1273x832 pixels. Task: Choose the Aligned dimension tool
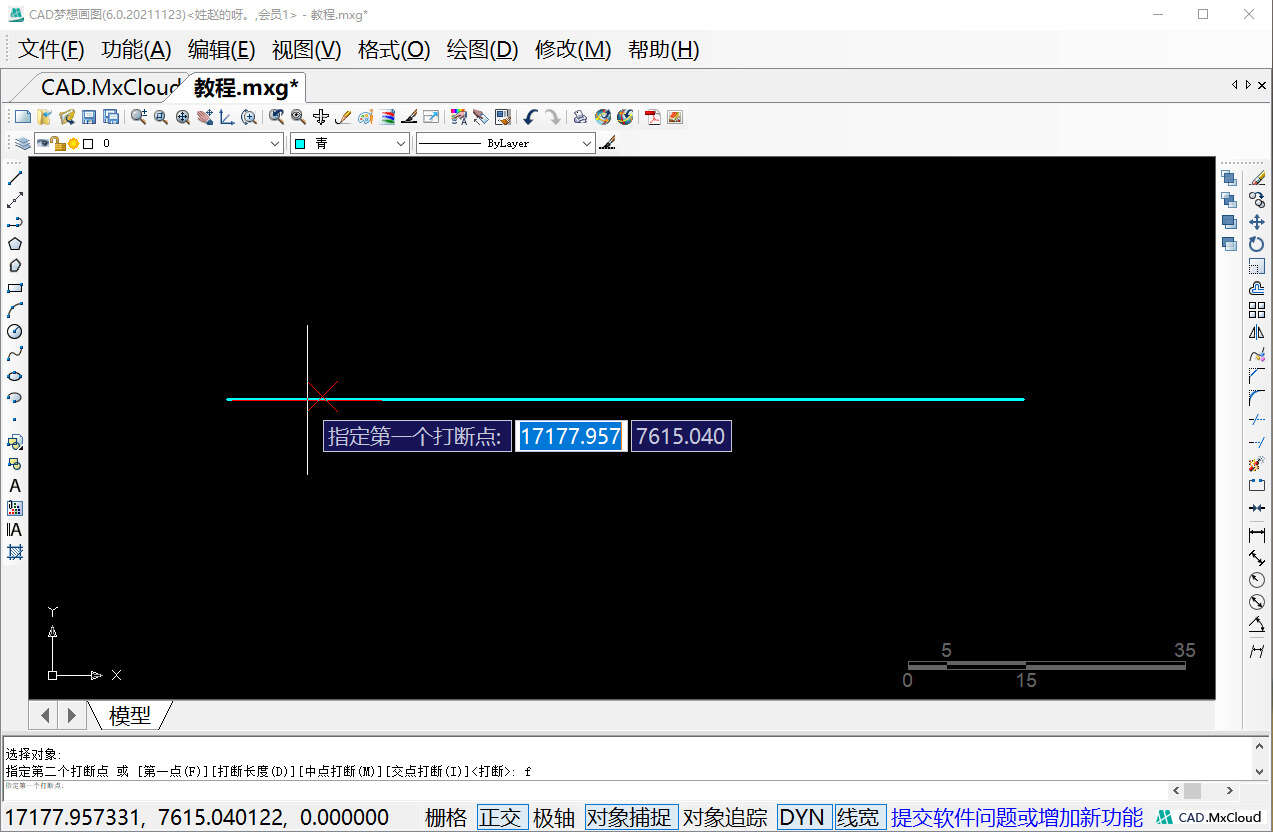point(1257,558)
